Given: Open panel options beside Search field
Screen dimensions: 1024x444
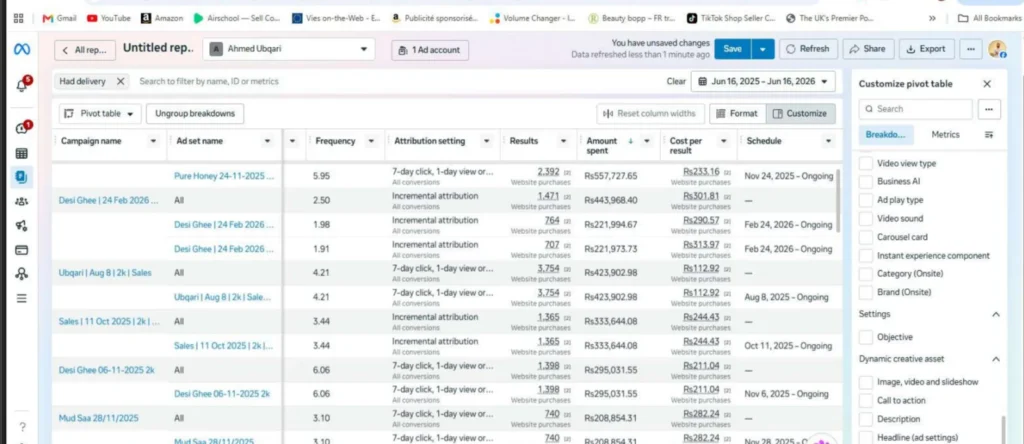Looking at the screenshot, I should 989,109.
